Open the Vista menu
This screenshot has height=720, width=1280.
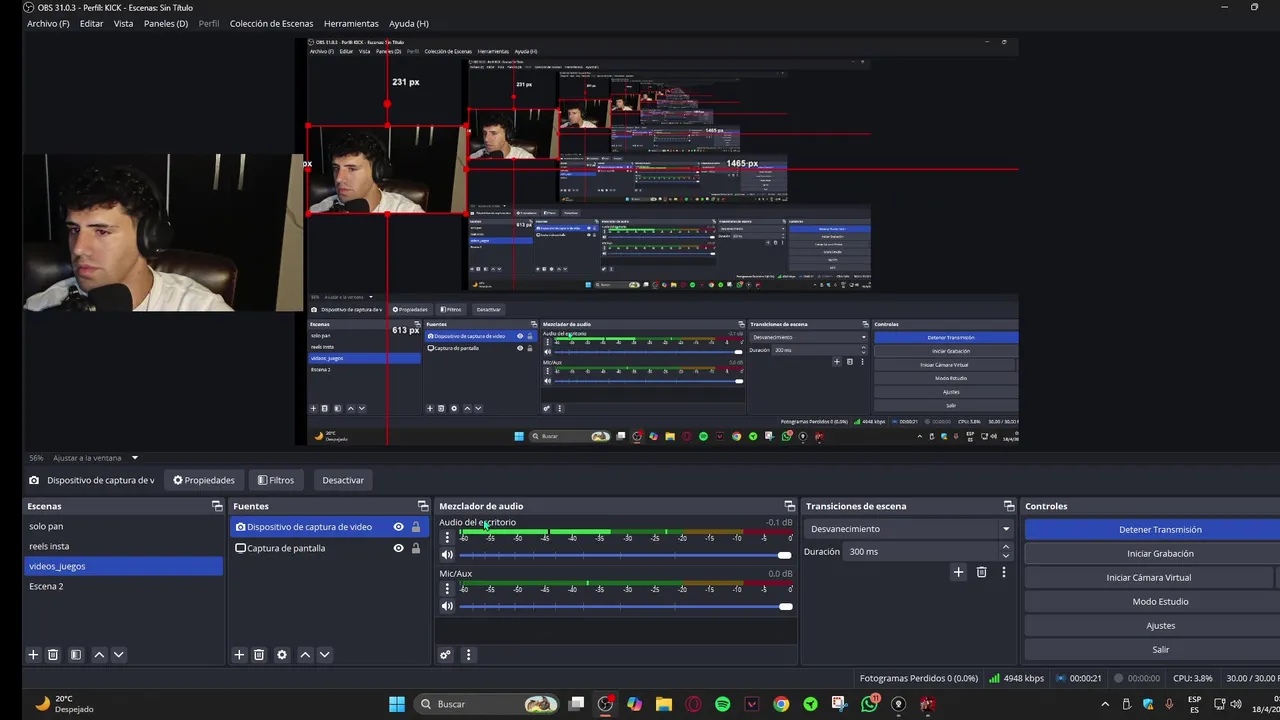coord(123,23)
